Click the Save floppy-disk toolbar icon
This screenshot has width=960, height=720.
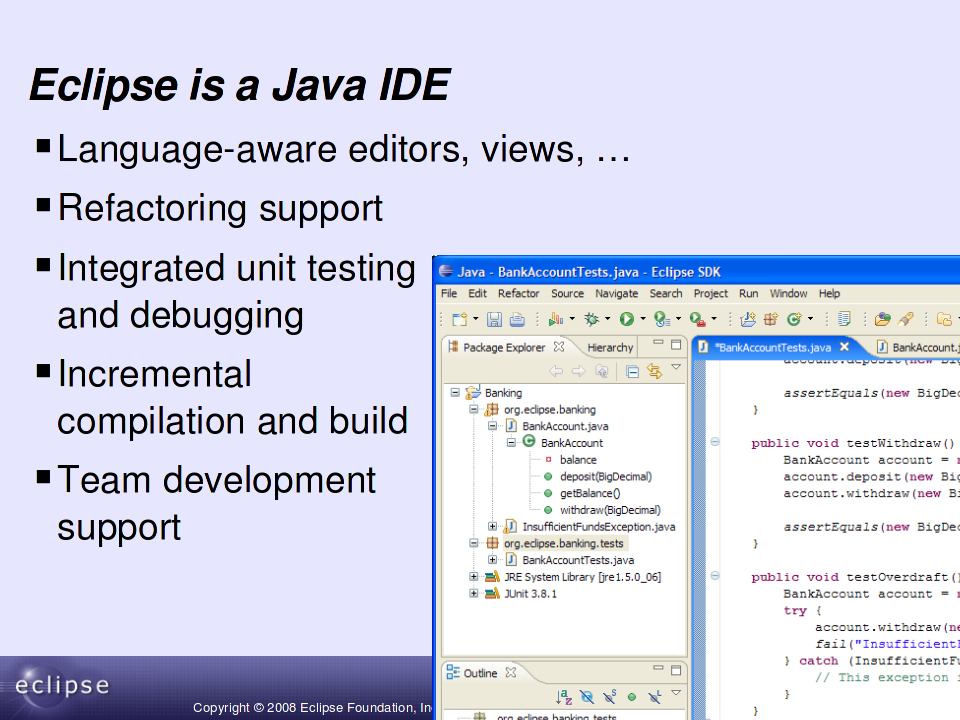click(495, 319)
